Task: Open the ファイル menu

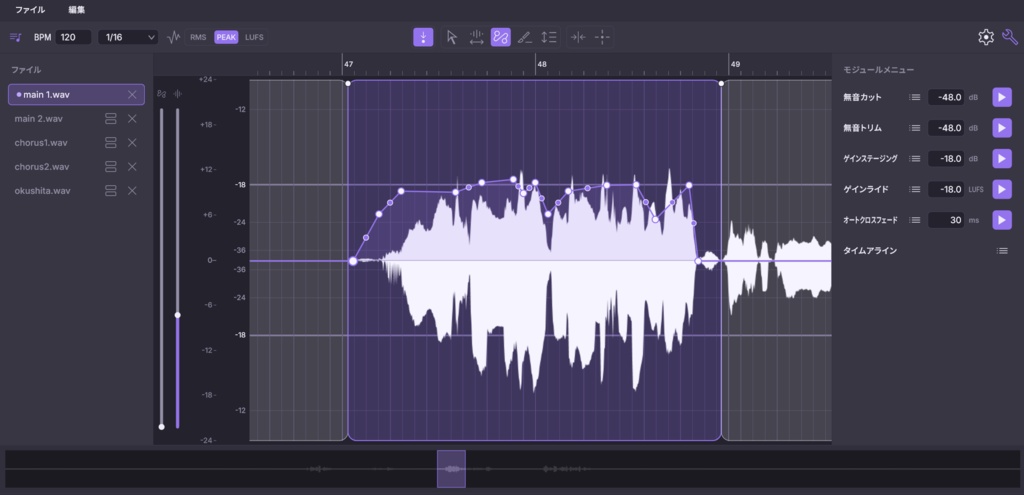Action: click(30, 10)
